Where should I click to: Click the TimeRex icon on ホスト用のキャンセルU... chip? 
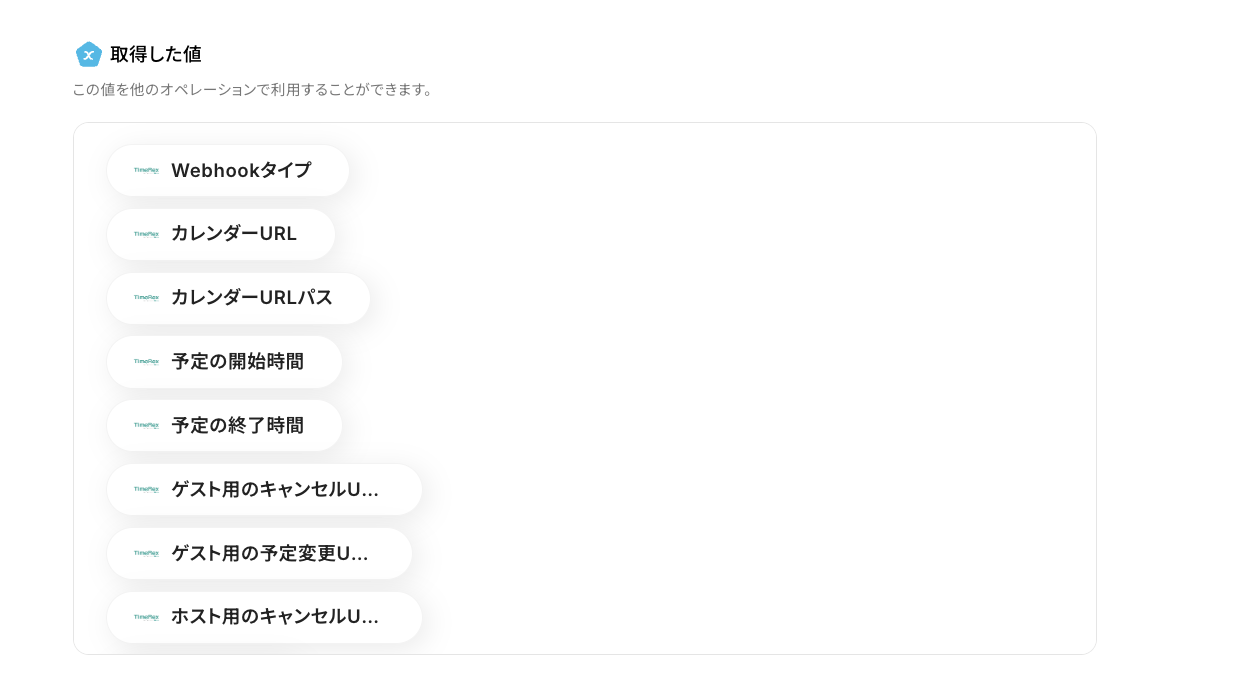coord(146,617)
